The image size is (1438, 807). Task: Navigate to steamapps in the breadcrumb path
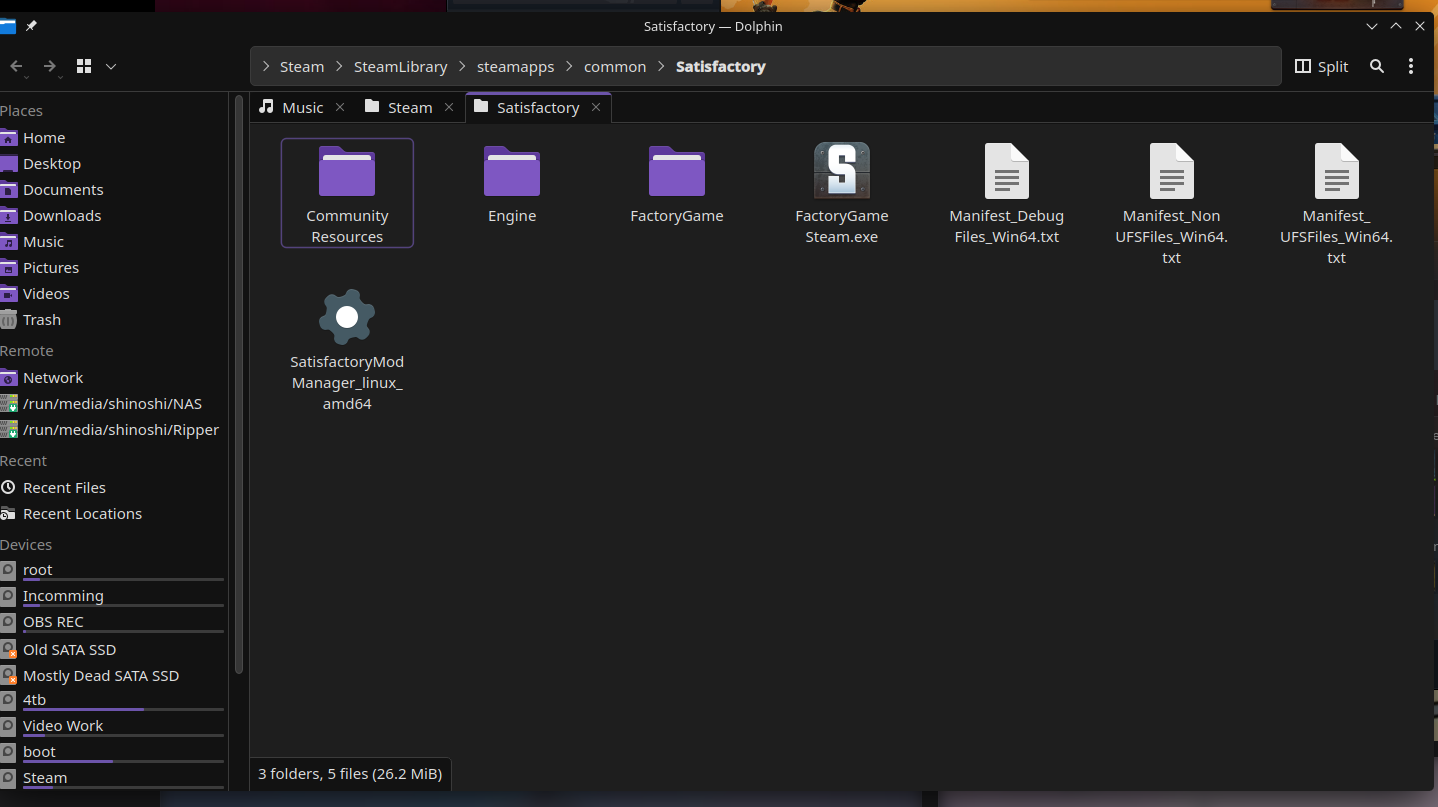click(x=516, y=67)
